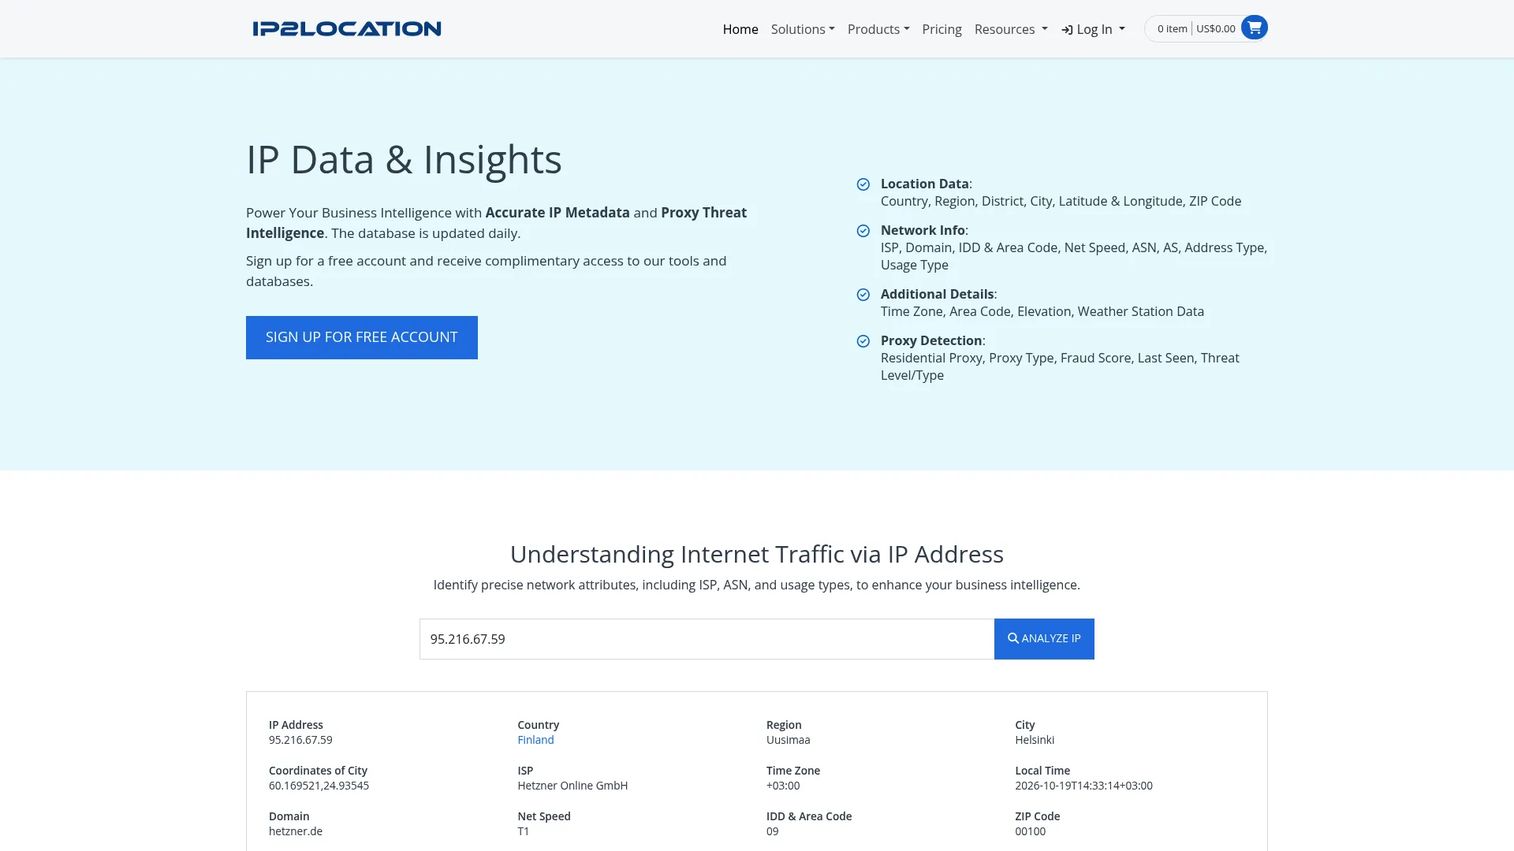This screenshot has width=1514, height=851.
Task: Go to the Home menu item
Action: pyautogui.click(x=740, y=29)
